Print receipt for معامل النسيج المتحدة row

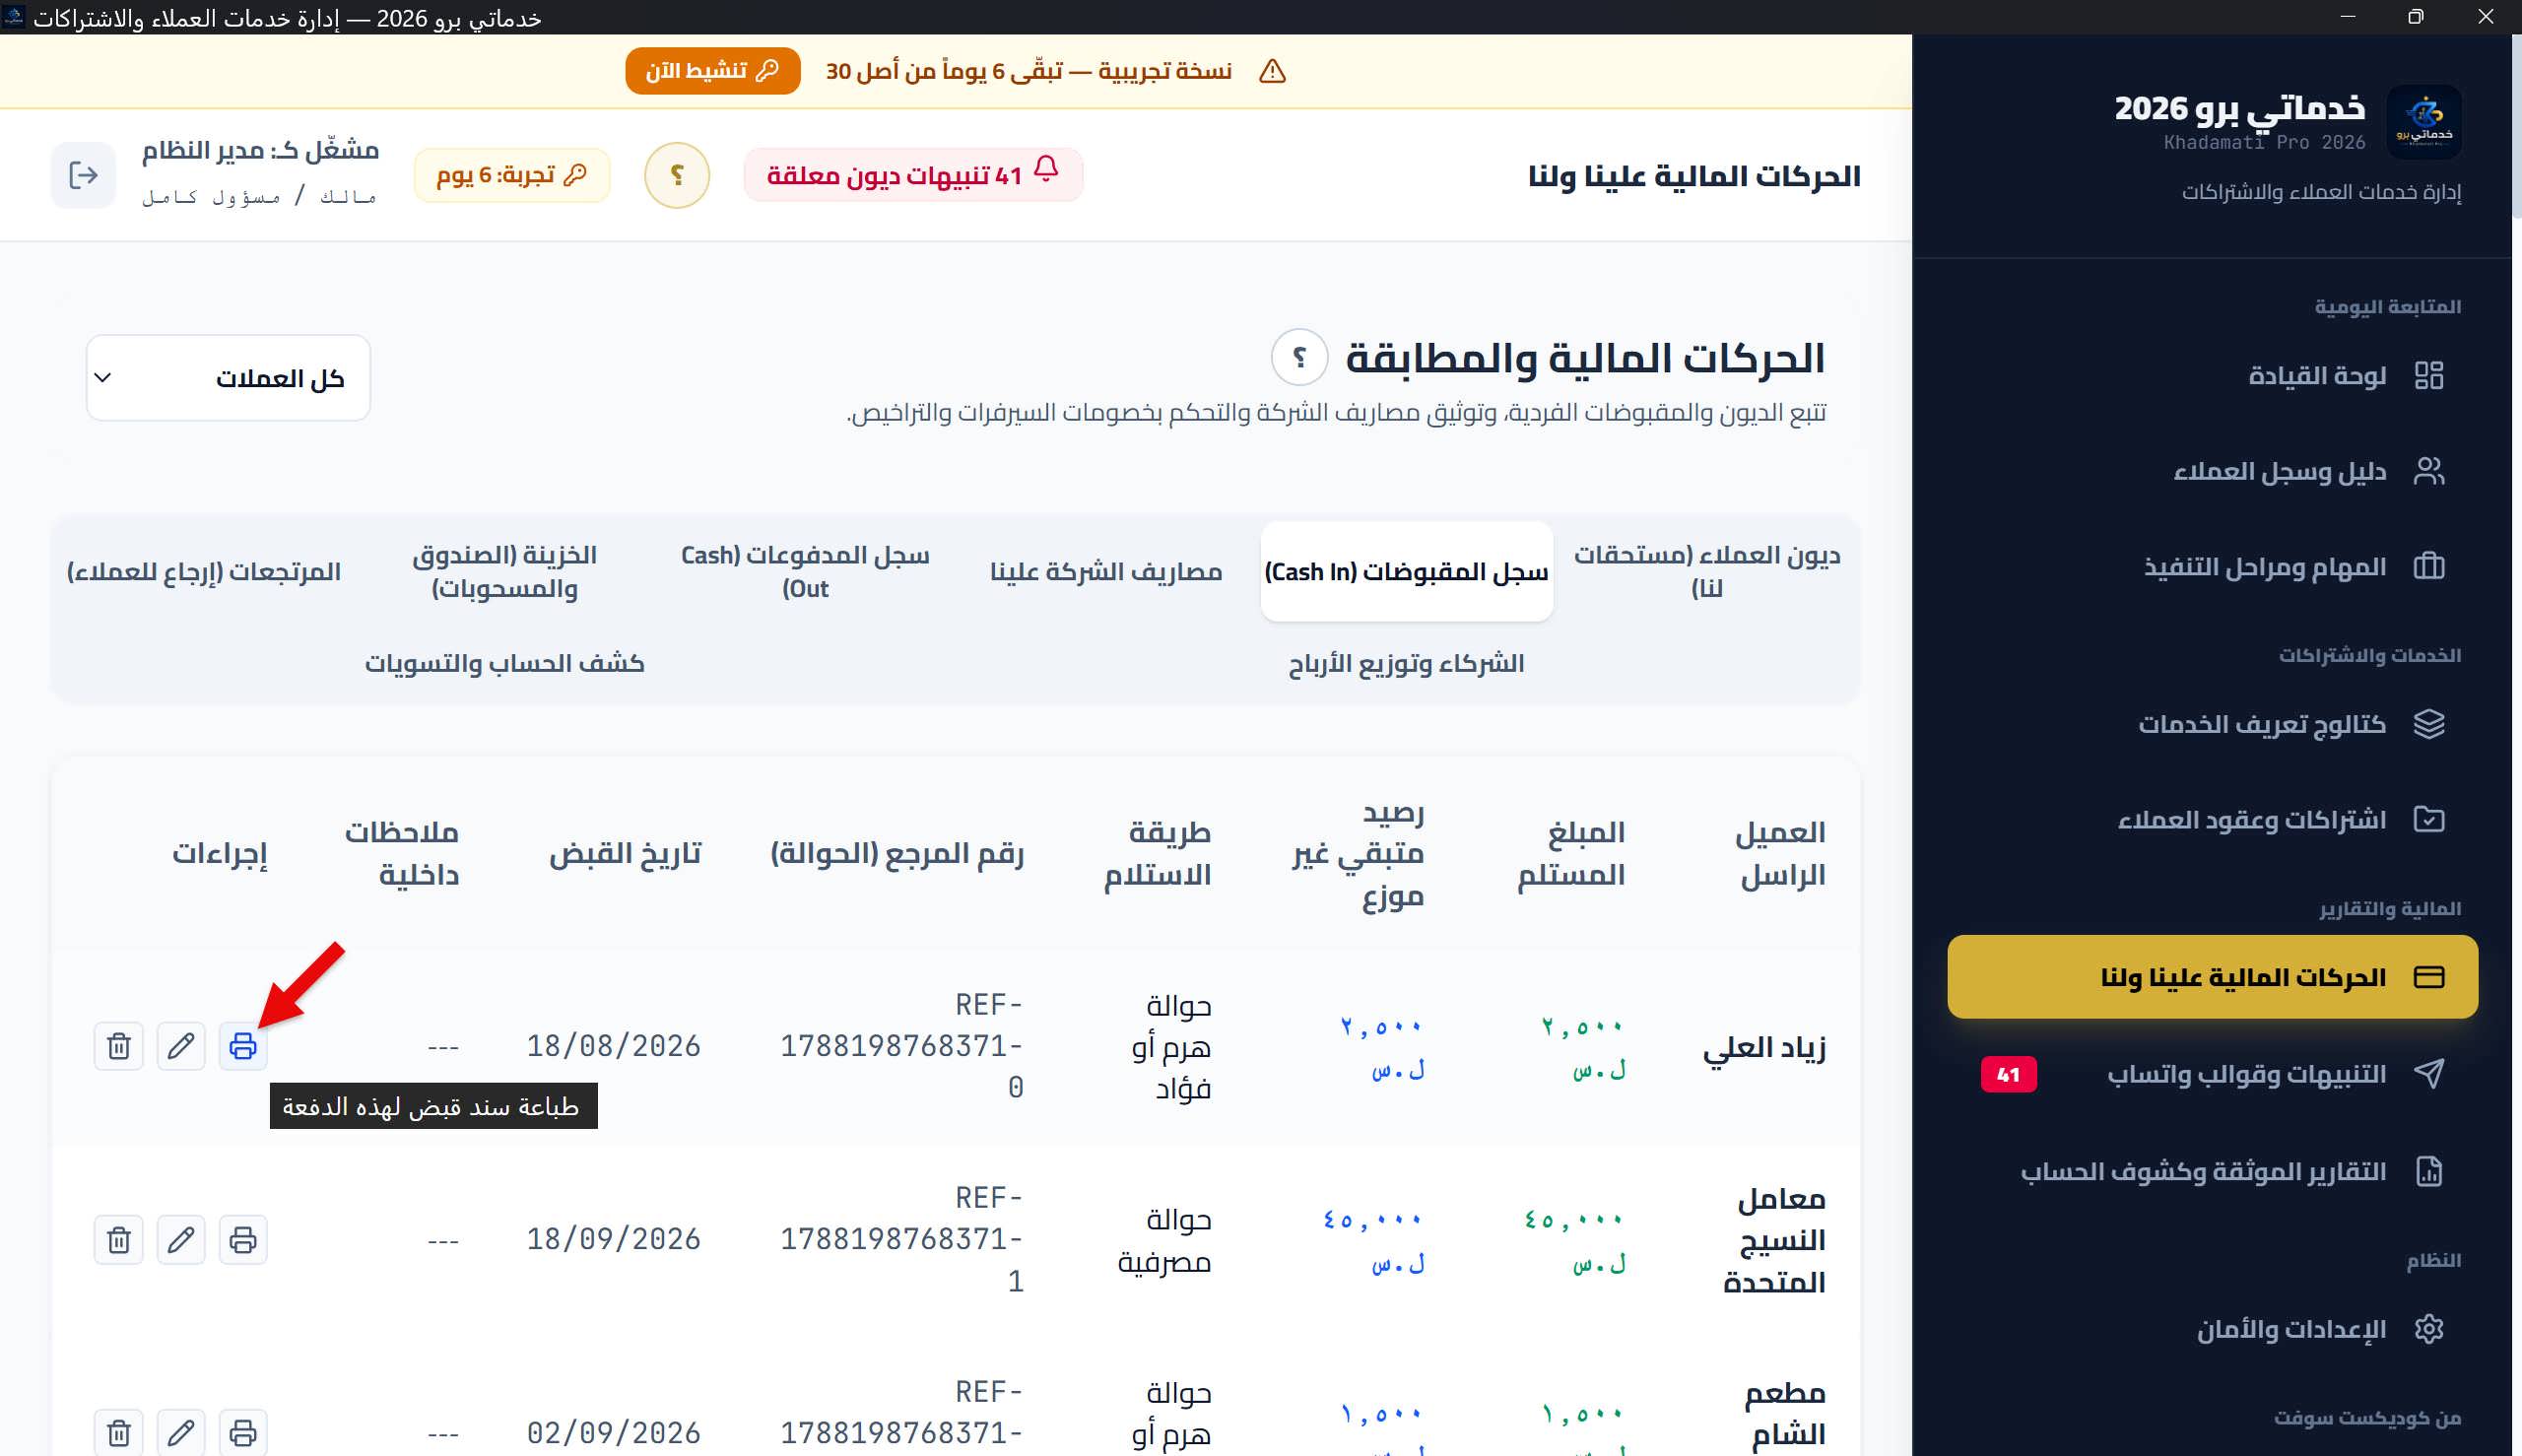(243, 1240)
